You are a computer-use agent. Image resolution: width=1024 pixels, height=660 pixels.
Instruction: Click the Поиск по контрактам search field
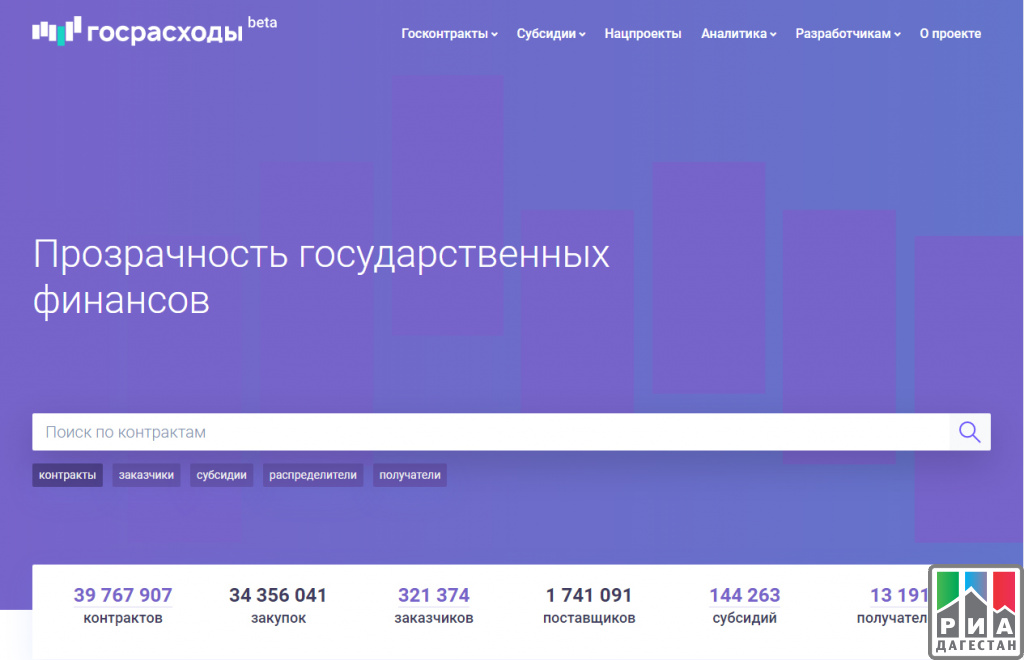pos(490,432)
